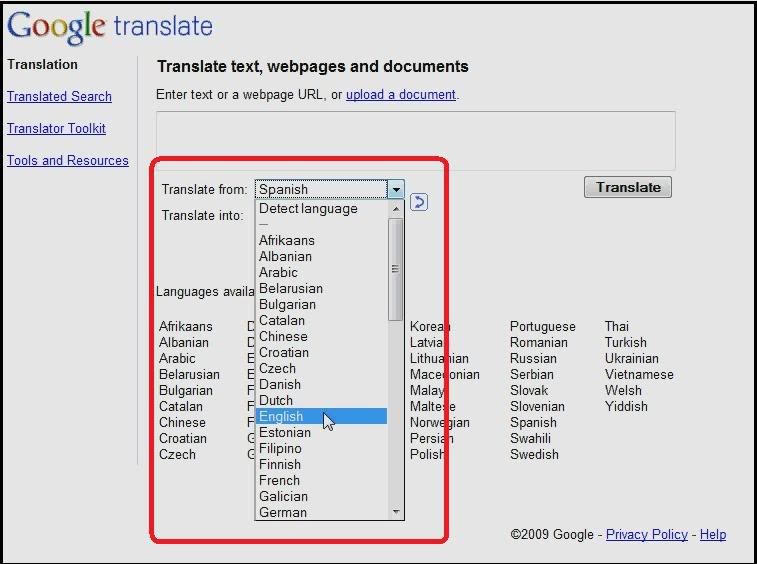Viewport: 757px width, 564px height.
Task: Click Vietnamese in the available languages list
Action: (x=639, y=374)
